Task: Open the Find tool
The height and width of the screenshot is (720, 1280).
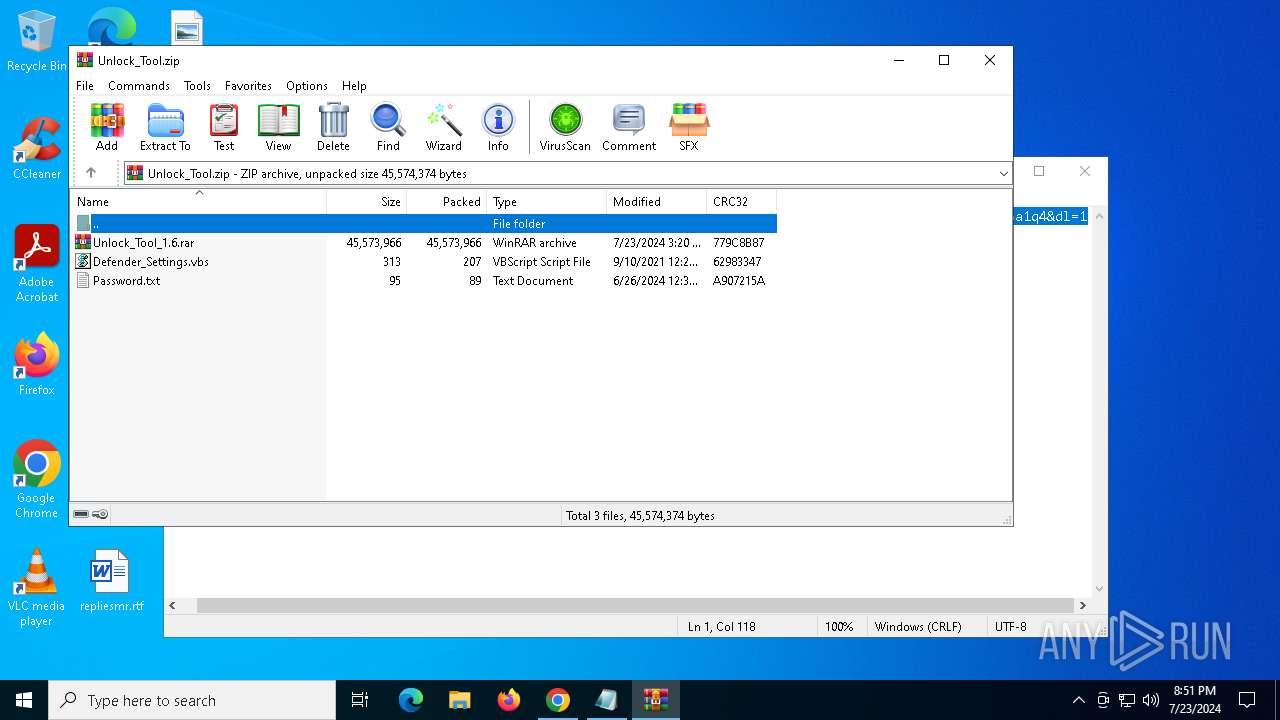Action: (388, 127)
